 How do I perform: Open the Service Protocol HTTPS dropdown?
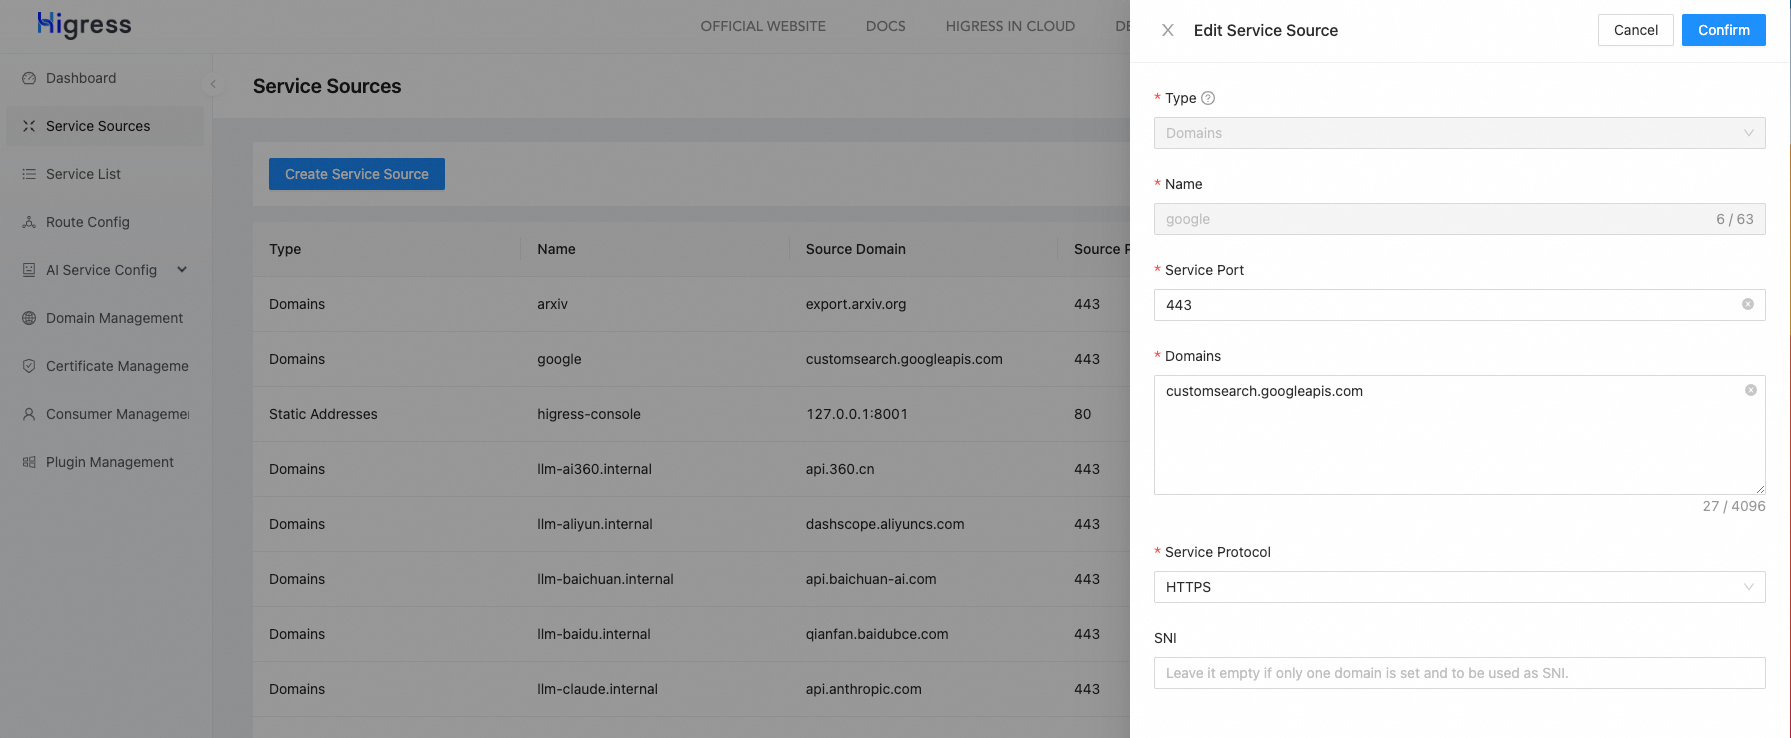1459,587
